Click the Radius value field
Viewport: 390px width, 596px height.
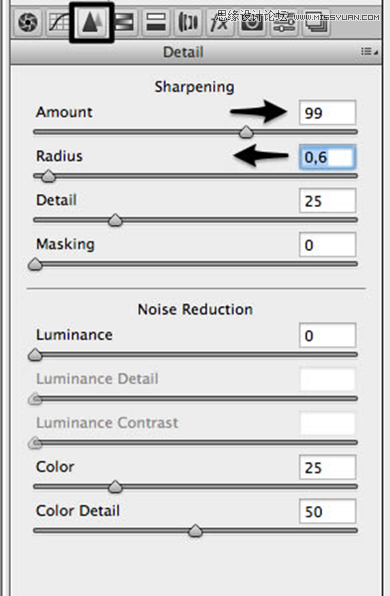tap(327, 157)
